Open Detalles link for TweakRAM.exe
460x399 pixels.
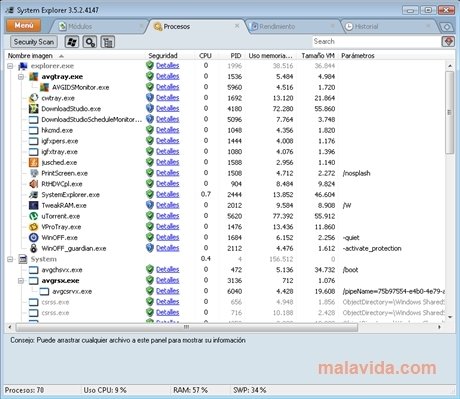click(168, 205)
